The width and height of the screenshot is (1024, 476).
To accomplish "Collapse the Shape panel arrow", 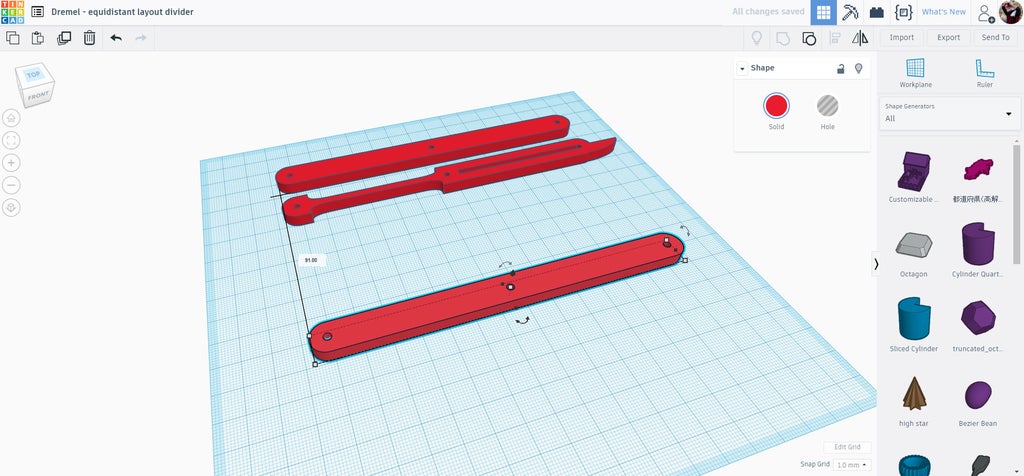I will (743, 69).
